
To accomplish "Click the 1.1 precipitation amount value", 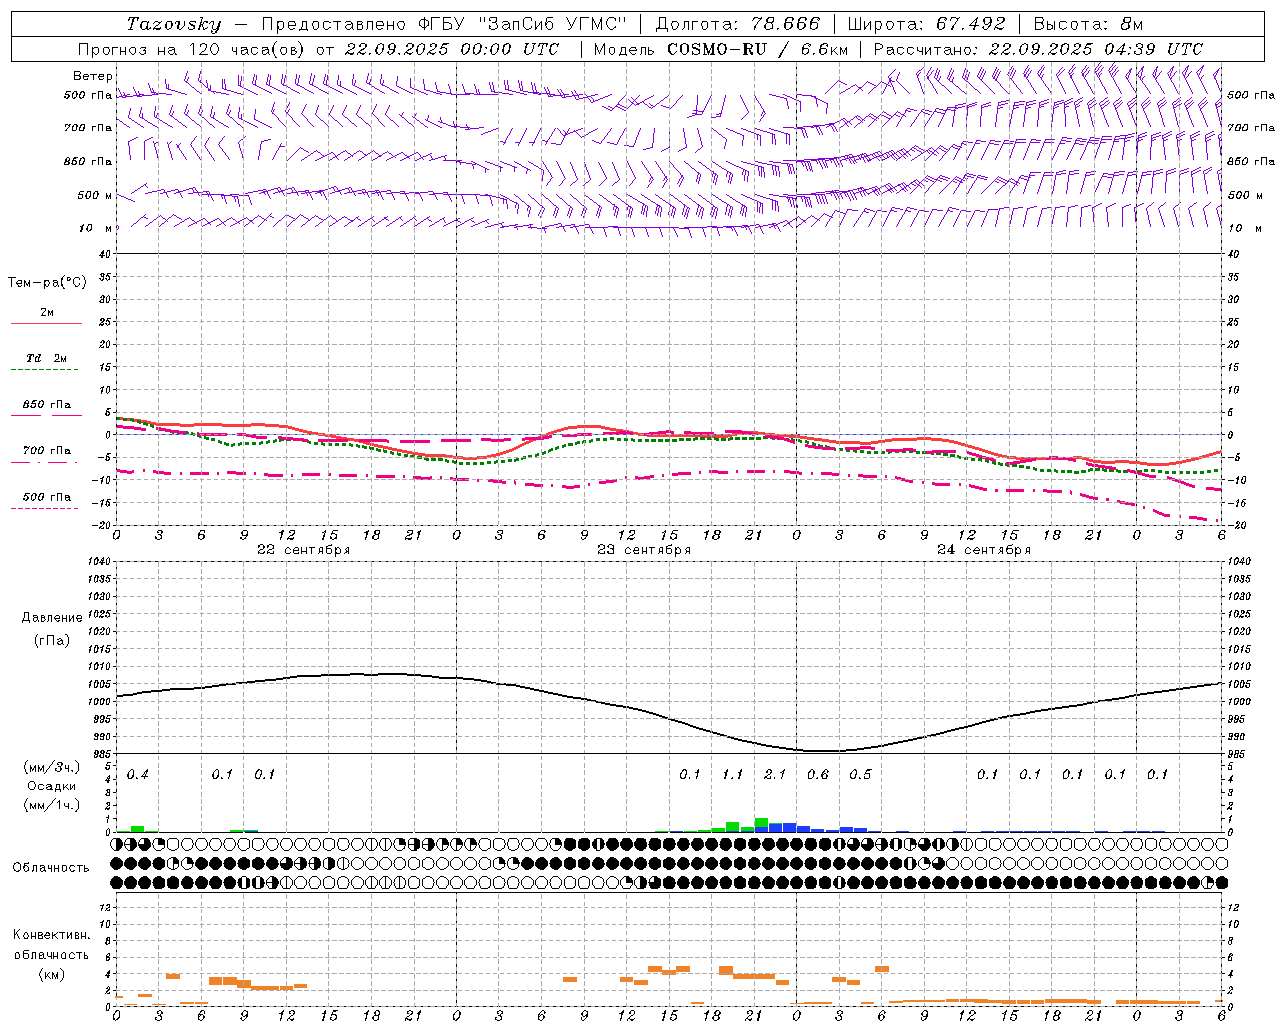I will pyautogui.click(x=733, y=775).
